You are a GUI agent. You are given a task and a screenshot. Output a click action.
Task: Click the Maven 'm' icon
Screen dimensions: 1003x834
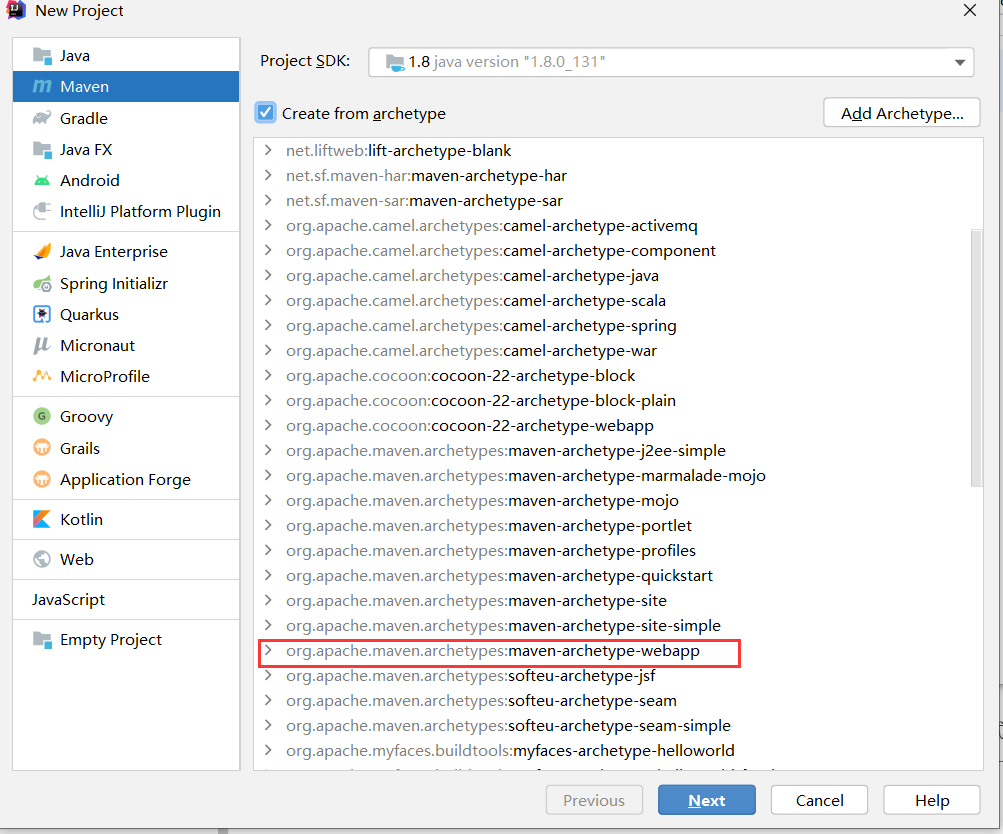tap(42, 86)
